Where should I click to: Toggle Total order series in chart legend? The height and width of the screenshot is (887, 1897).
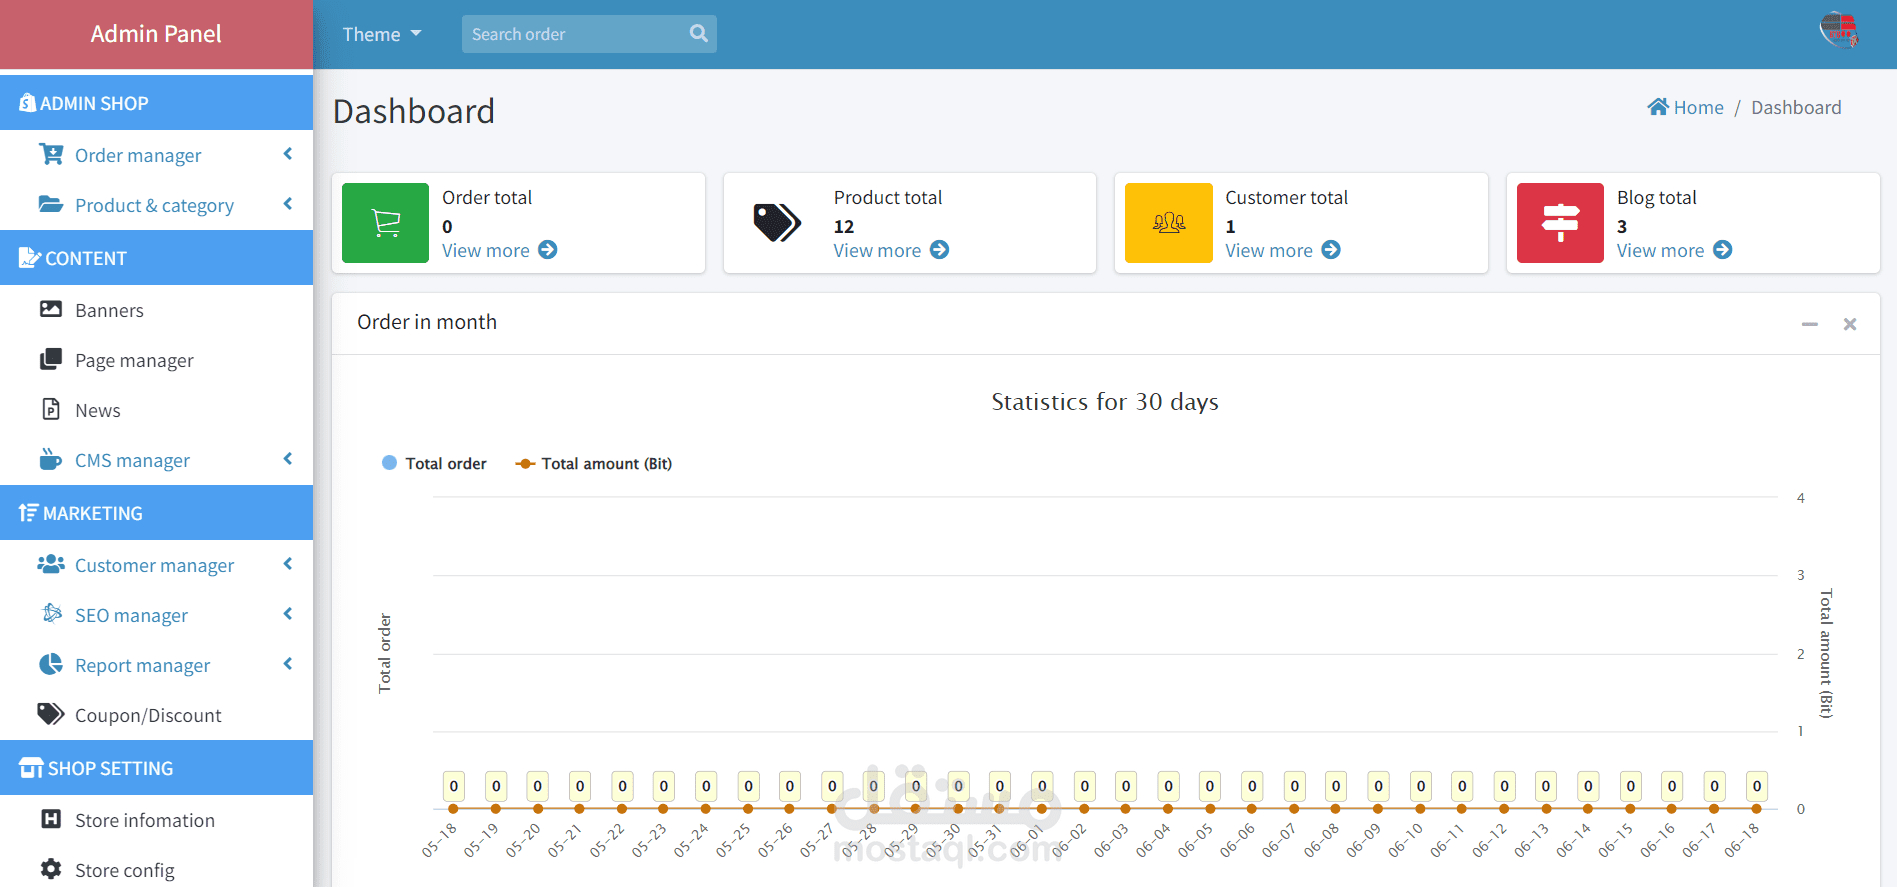coord(435,463)
